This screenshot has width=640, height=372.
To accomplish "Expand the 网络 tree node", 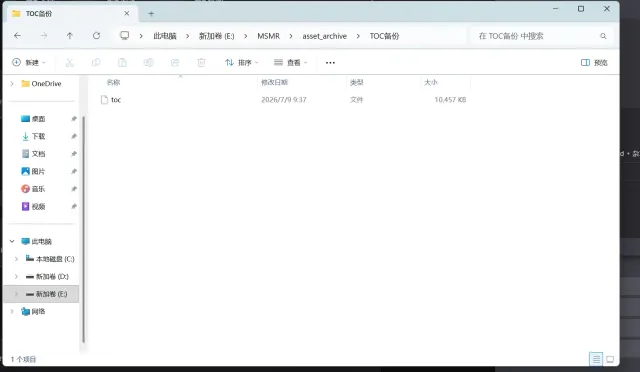I will pos(12,312).
